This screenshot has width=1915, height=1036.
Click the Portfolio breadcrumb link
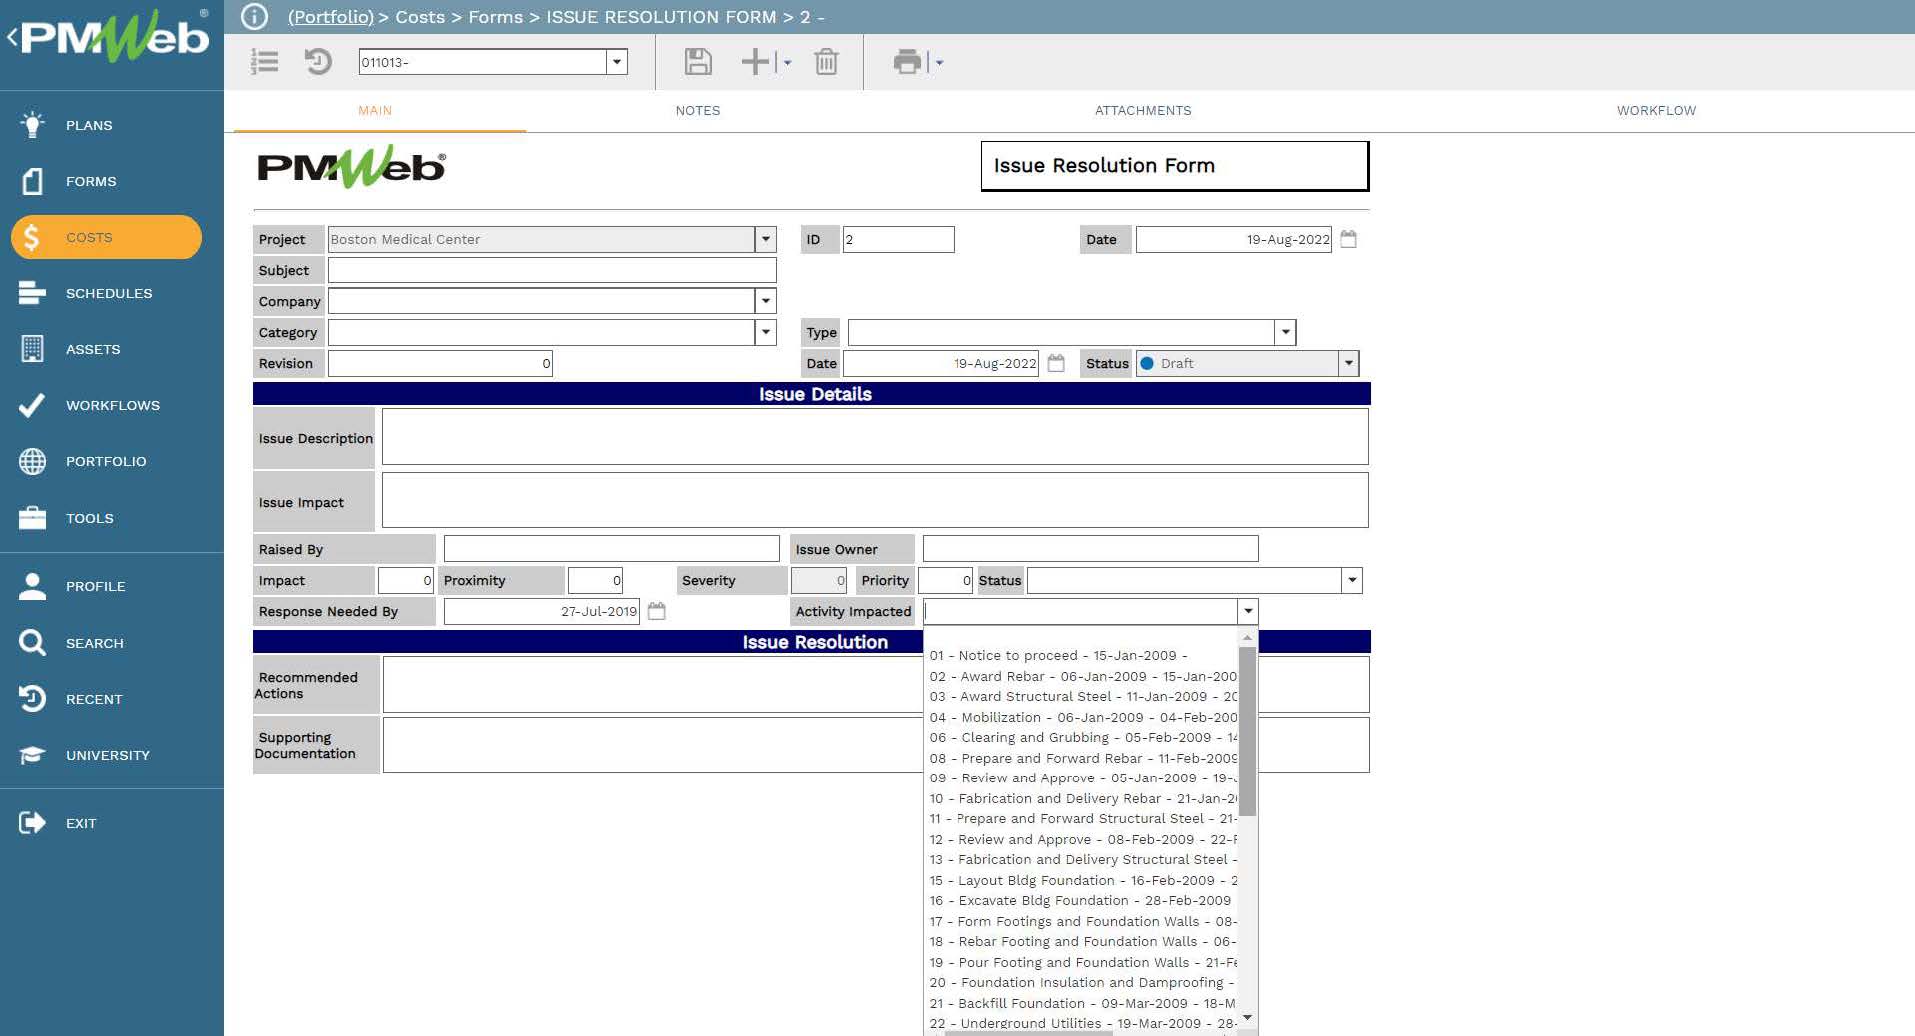(330, 17)
